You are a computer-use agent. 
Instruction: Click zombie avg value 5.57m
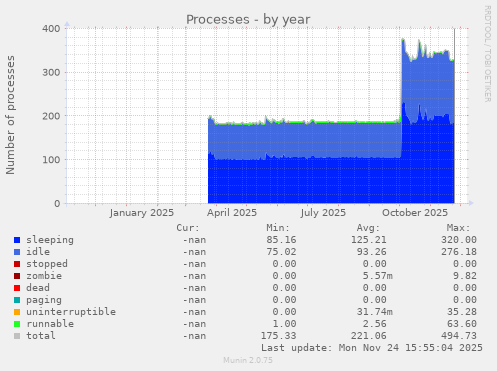[x=378, y=276]
